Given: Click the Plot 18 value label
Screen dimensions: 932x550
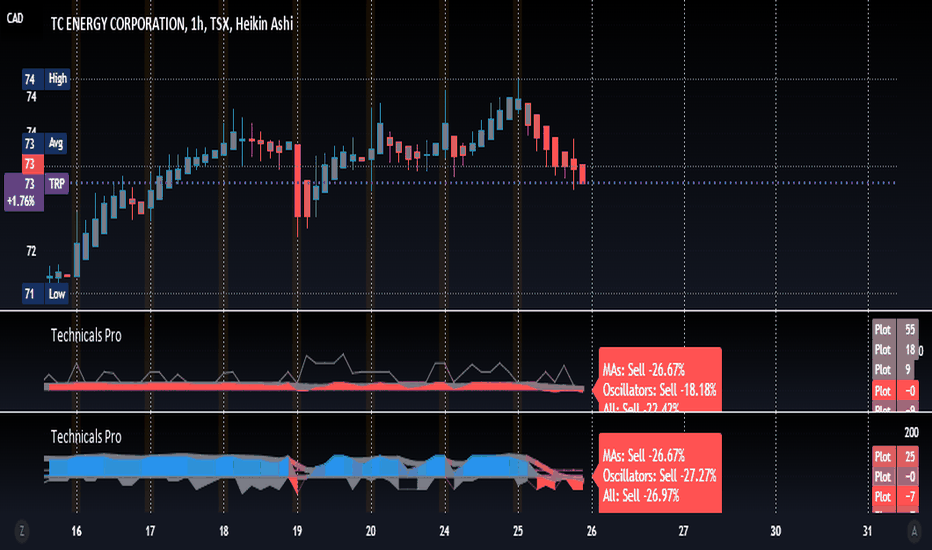Looking at the screenshot, I should click(895, 350).
